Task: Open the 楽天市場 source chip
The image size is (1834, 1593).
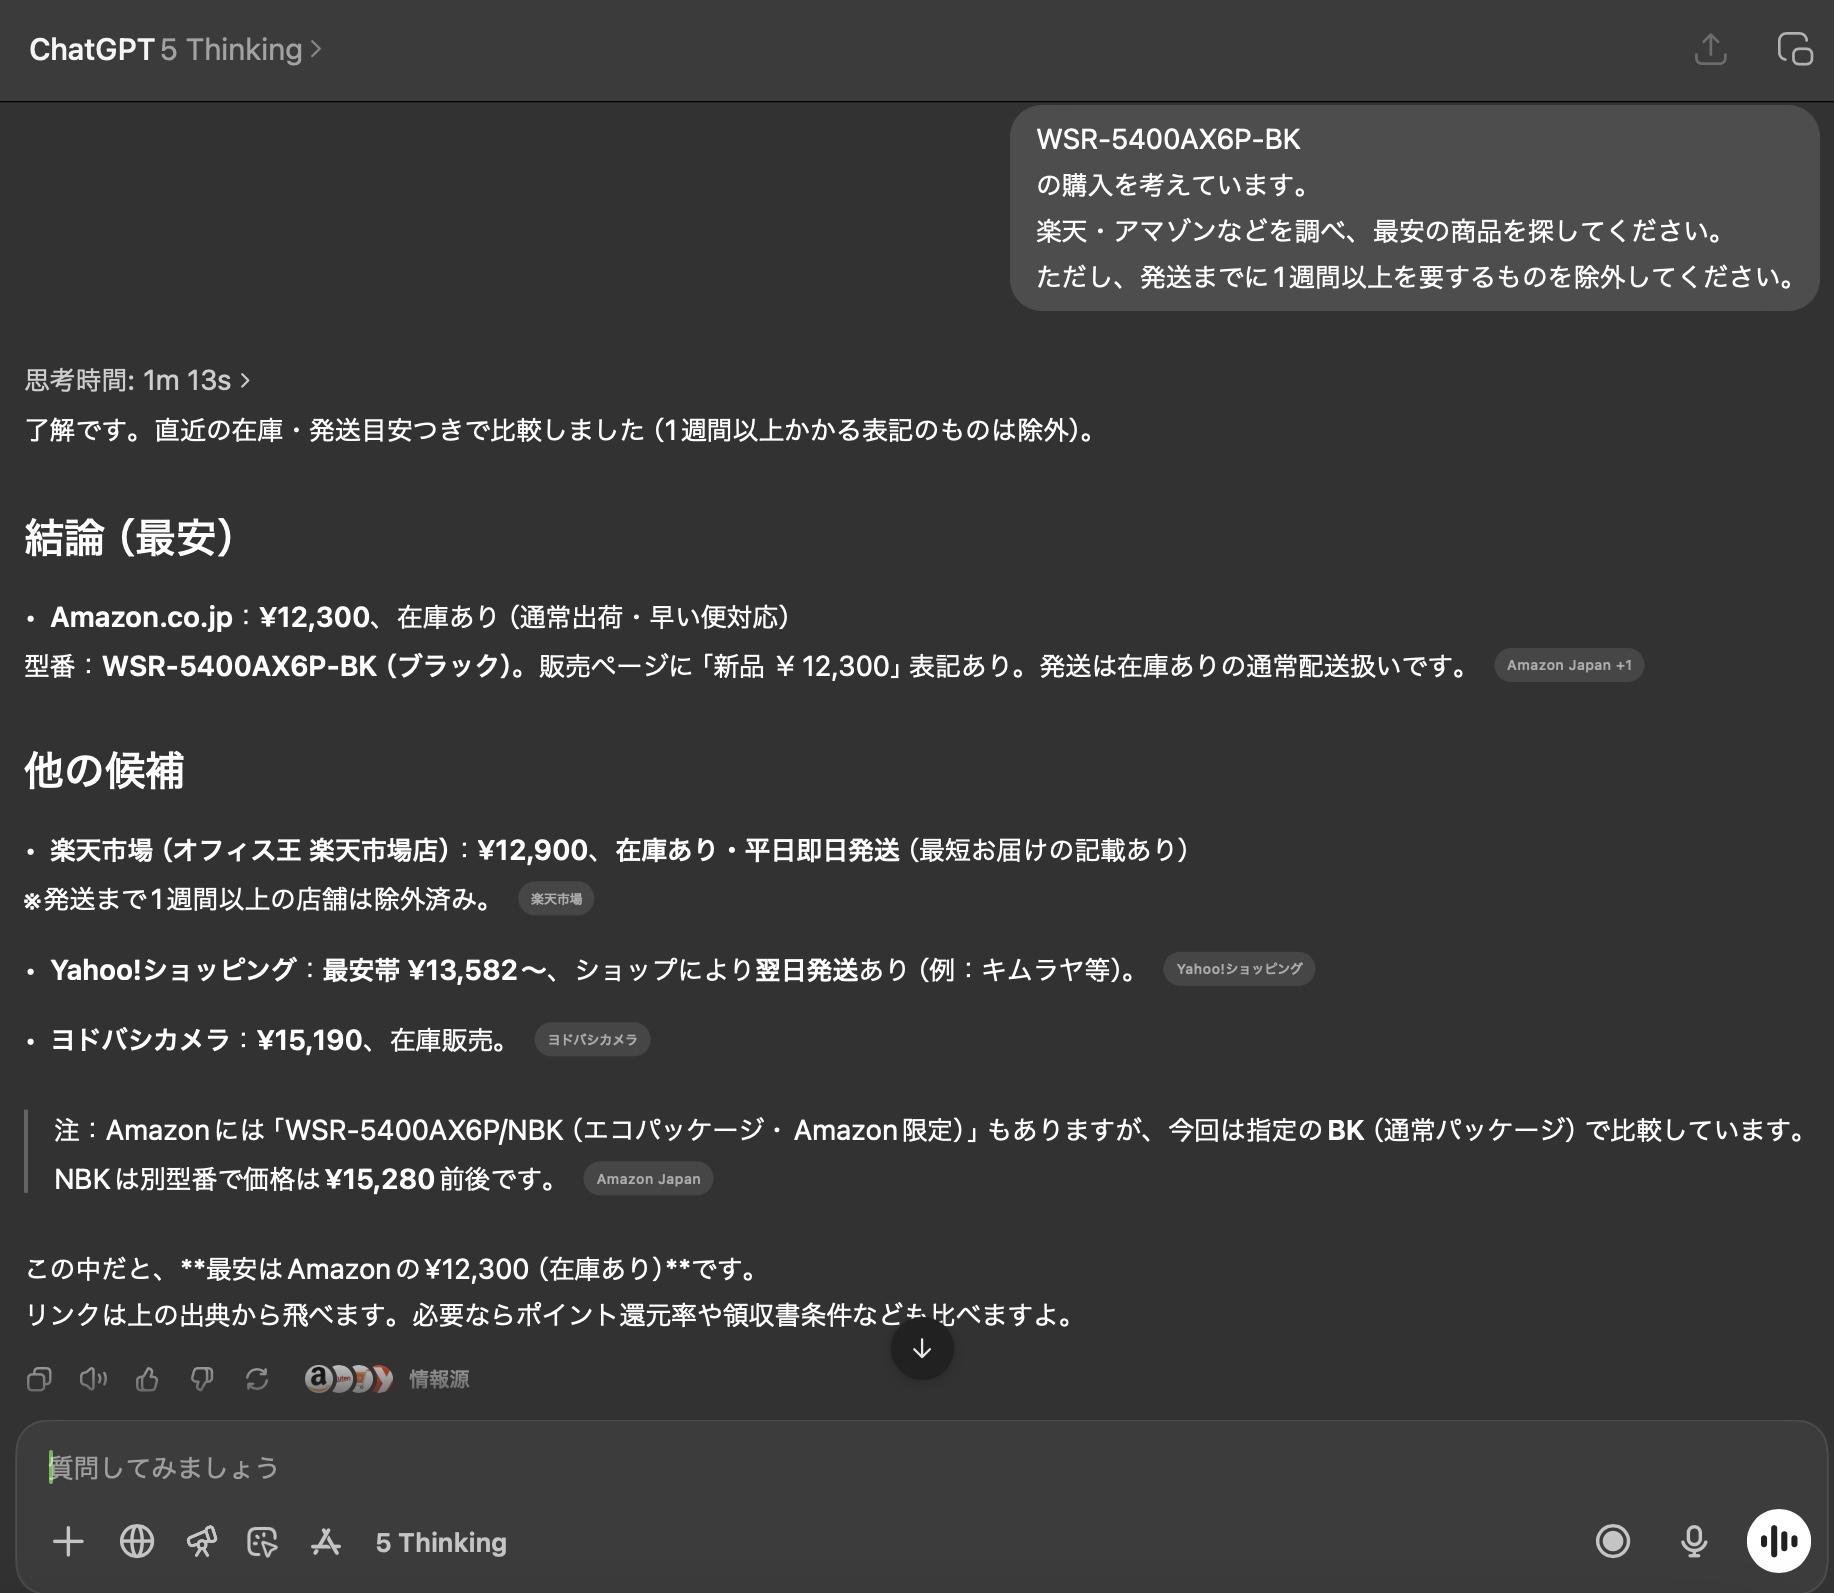Action: pos(556,899)
